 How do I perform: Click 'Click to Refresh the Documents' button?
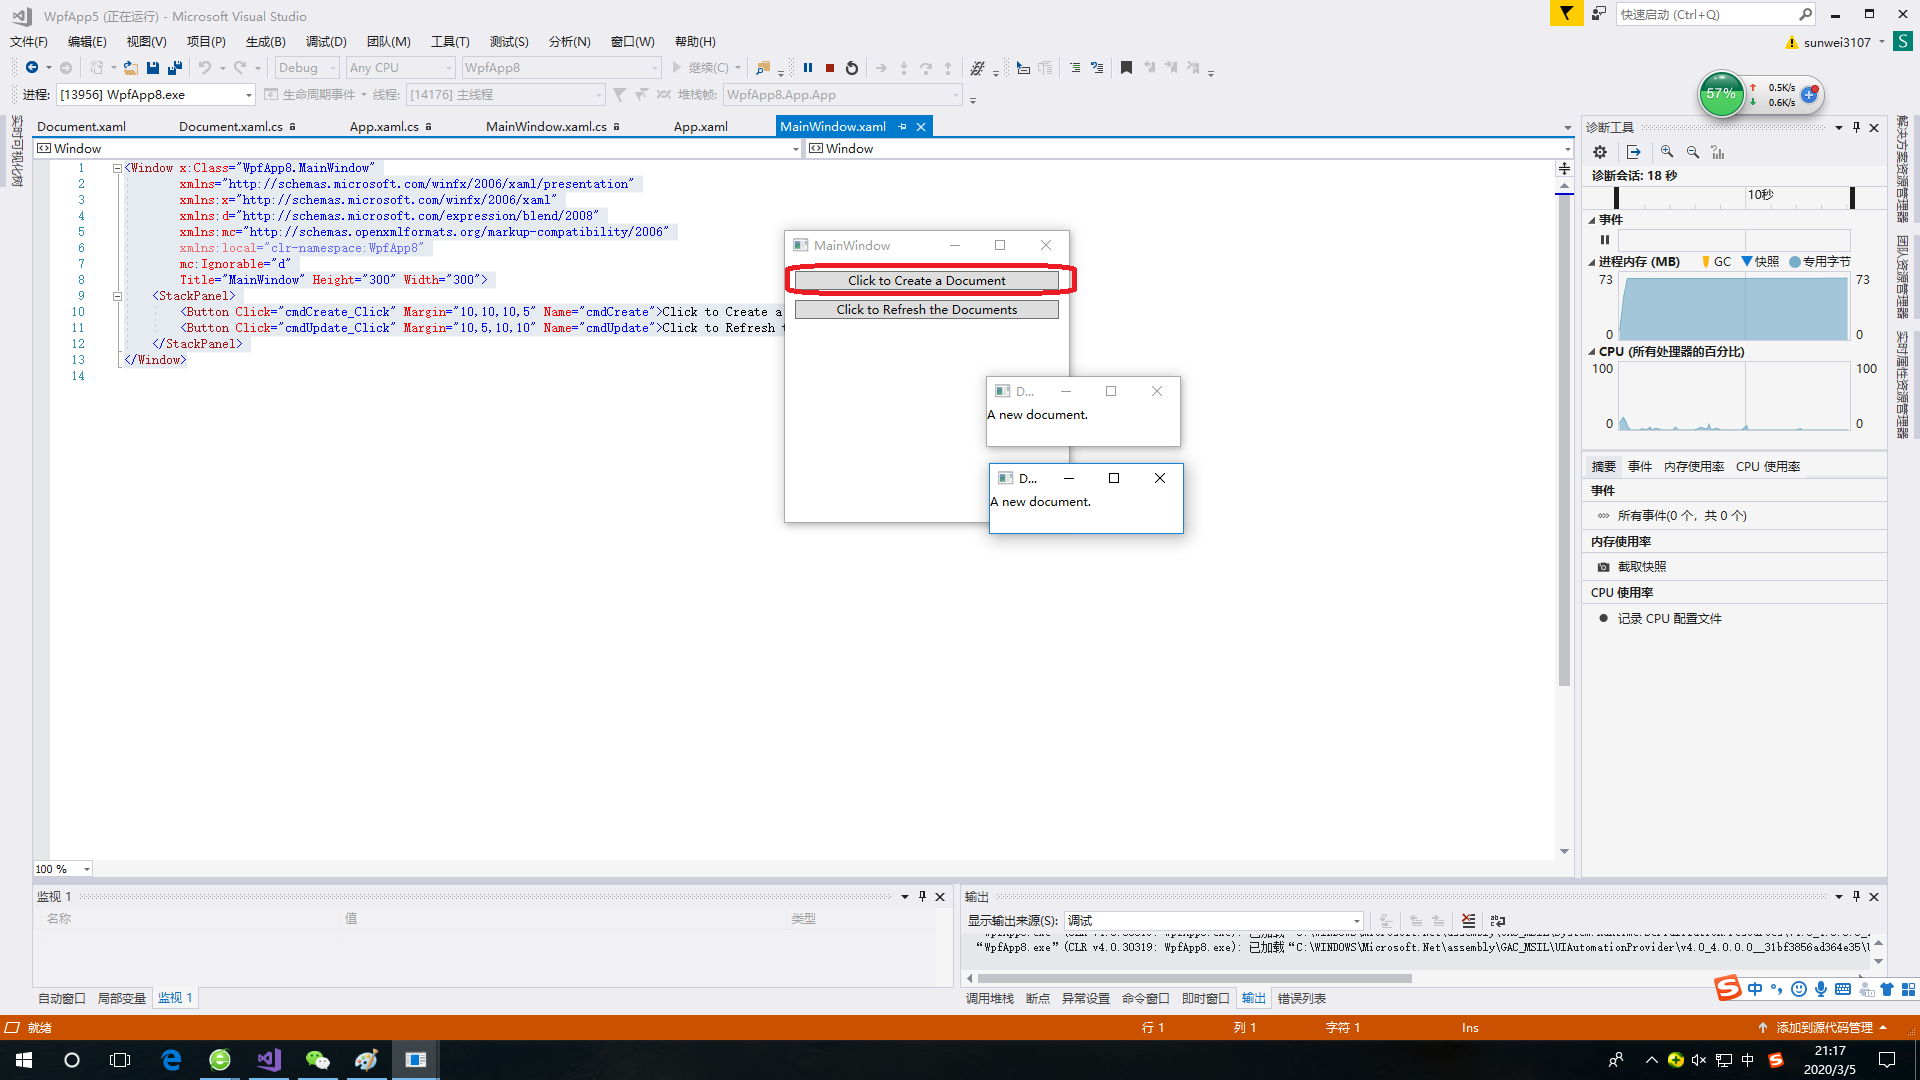click(926, 310)
